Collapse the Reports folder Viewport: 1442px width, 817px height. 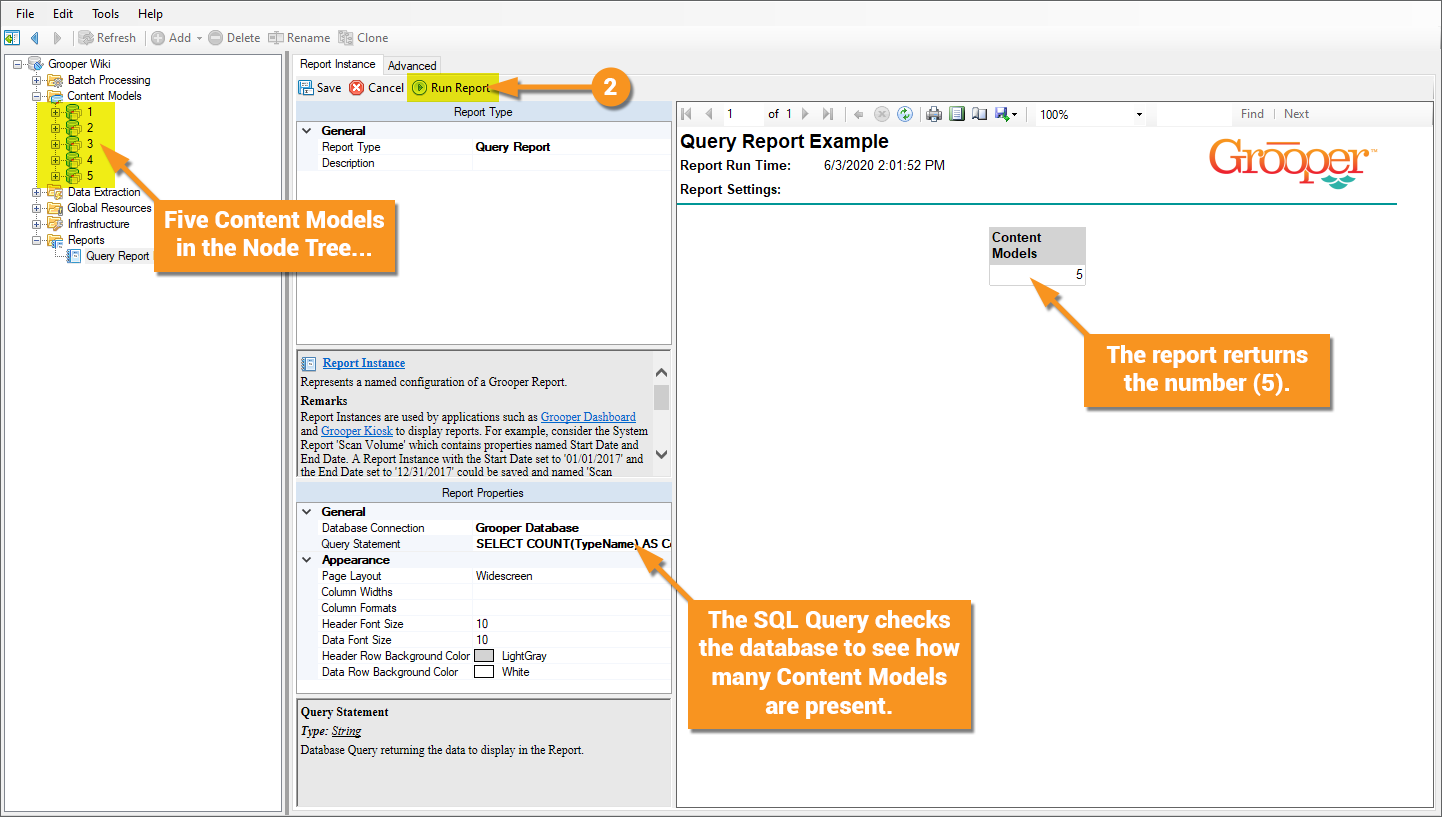[x=37, y=240]
